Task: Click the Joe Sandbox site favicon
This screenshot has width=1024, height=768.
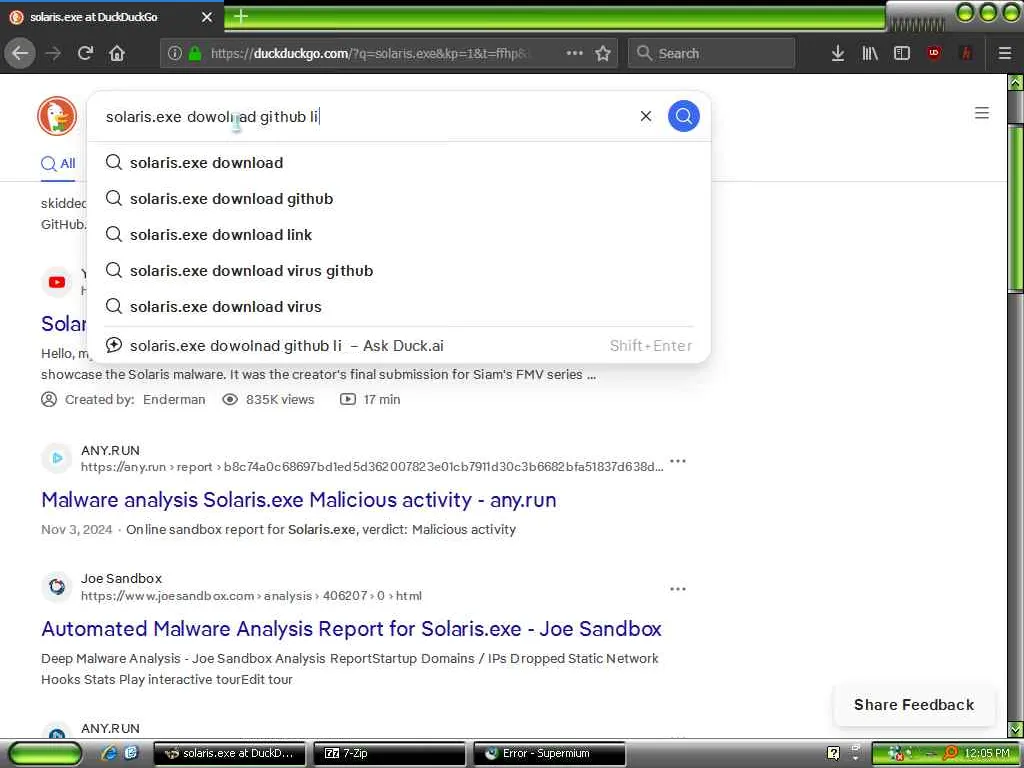Action: (57, 586)
